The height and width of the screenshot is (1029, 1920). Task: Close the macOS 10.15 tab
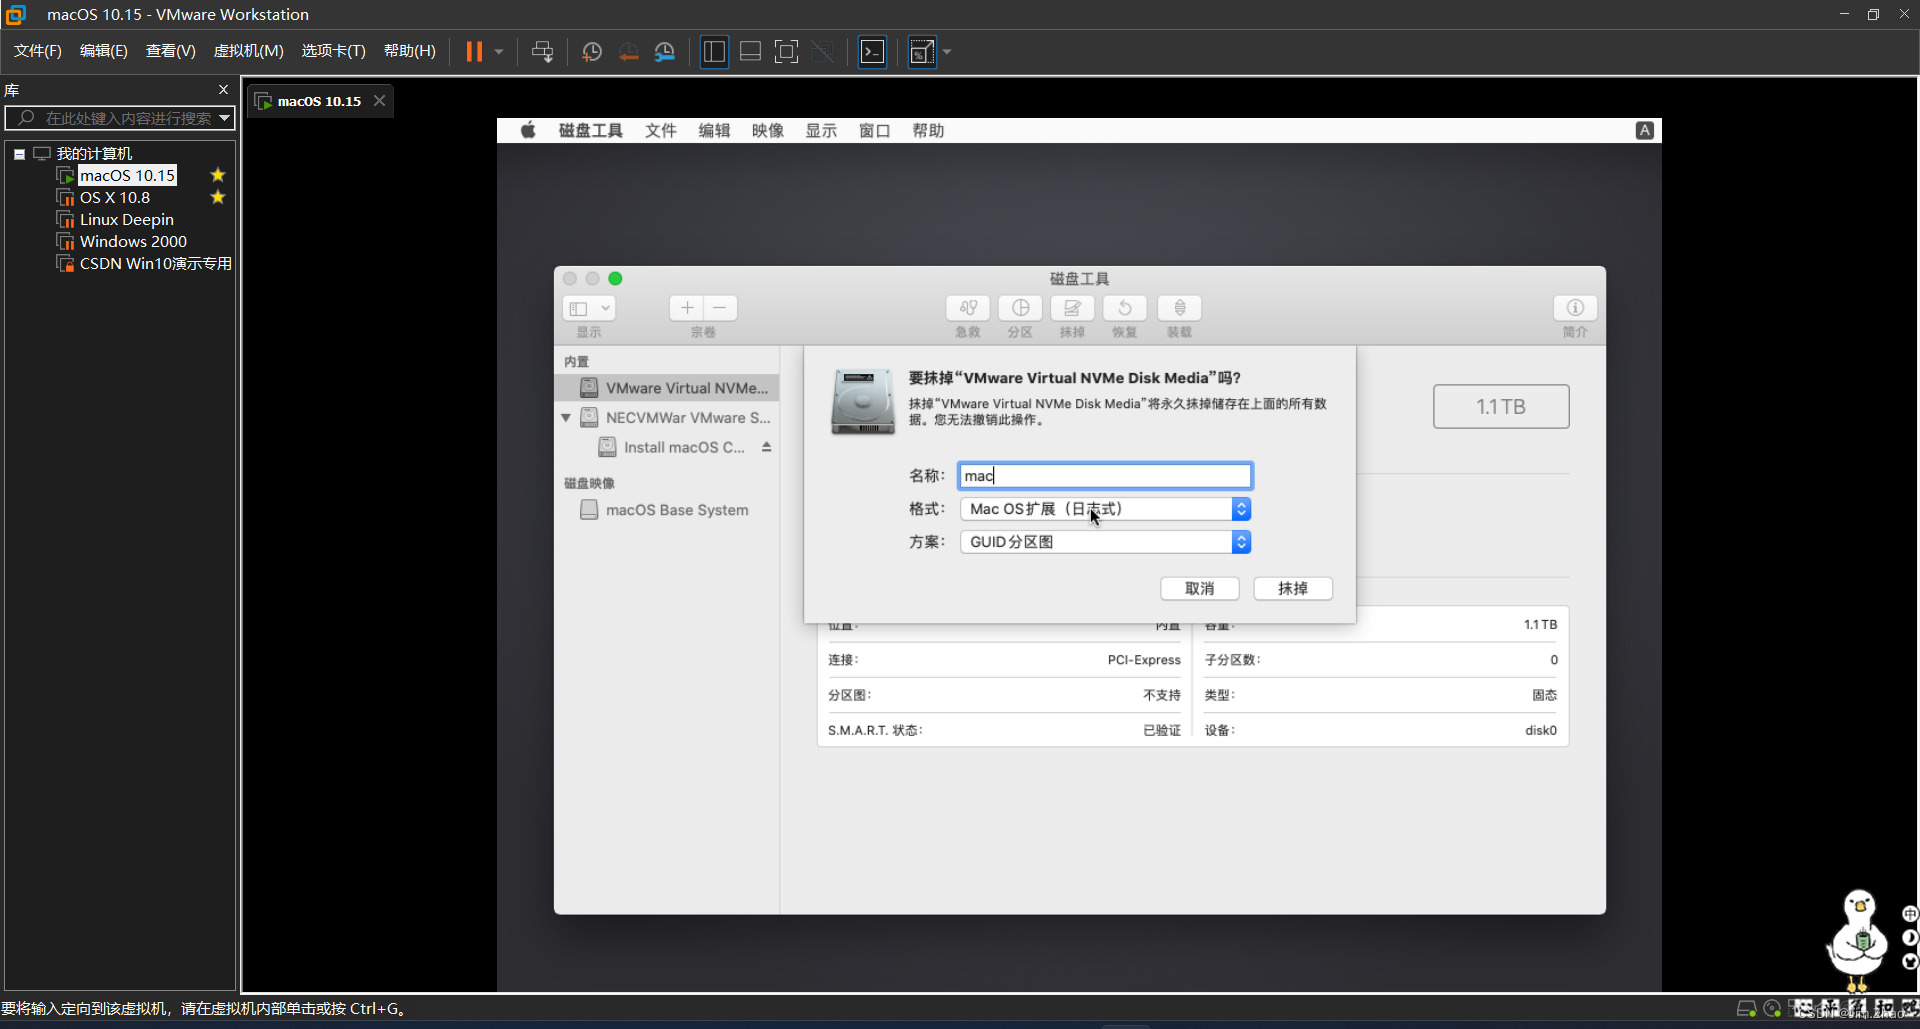point(379,101)
